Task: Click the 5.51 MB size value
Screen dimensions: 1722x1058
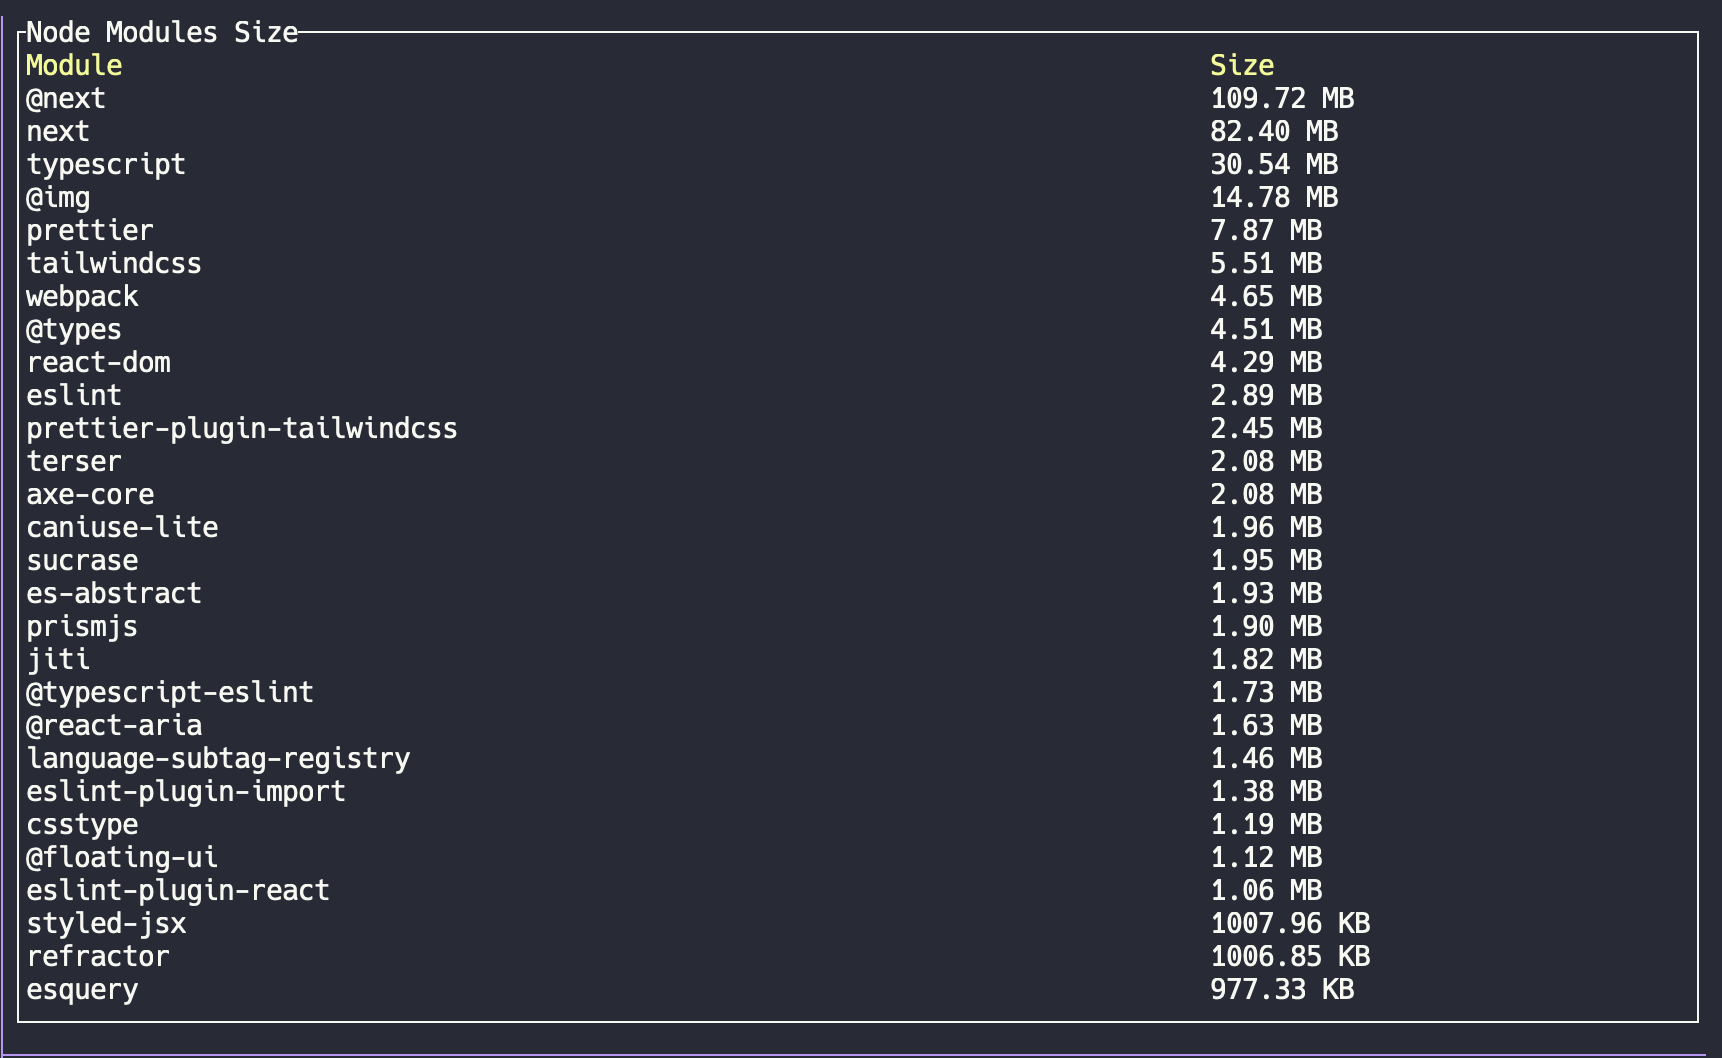Action: point(1266,264)
